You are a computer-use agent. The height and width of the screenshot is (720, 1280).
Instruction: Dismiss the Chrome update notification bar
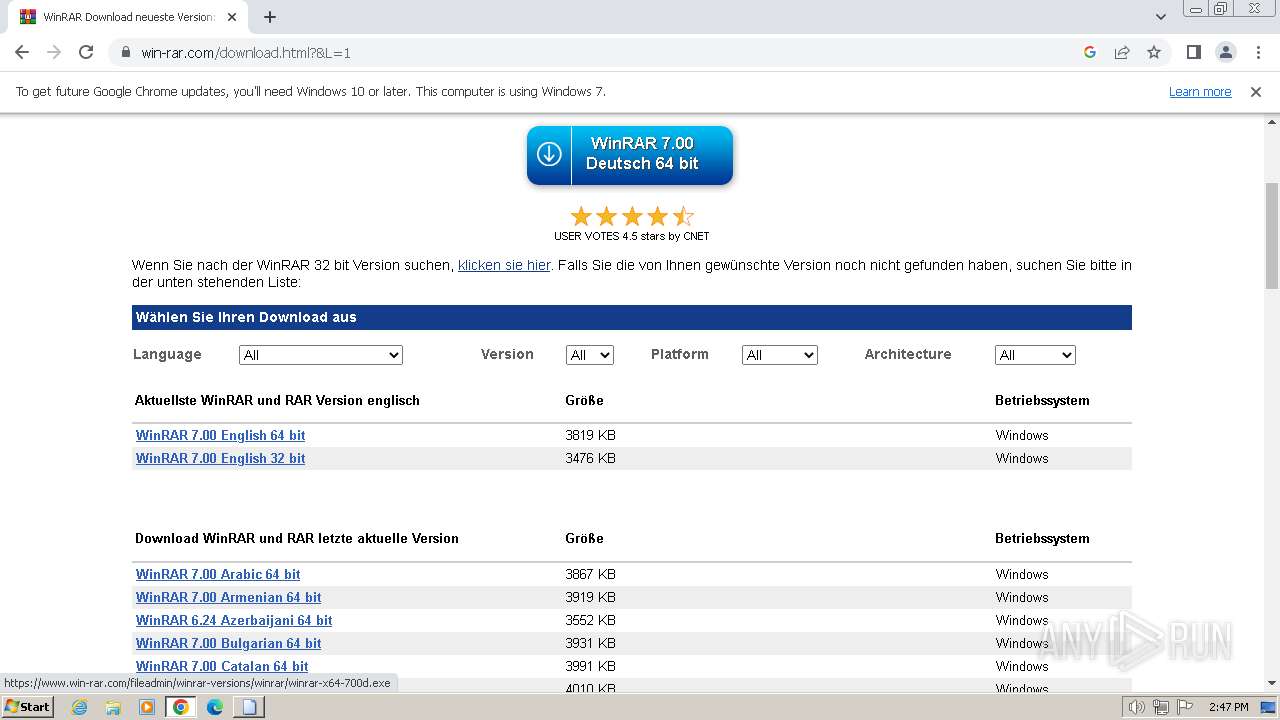tap(1256, 92)
